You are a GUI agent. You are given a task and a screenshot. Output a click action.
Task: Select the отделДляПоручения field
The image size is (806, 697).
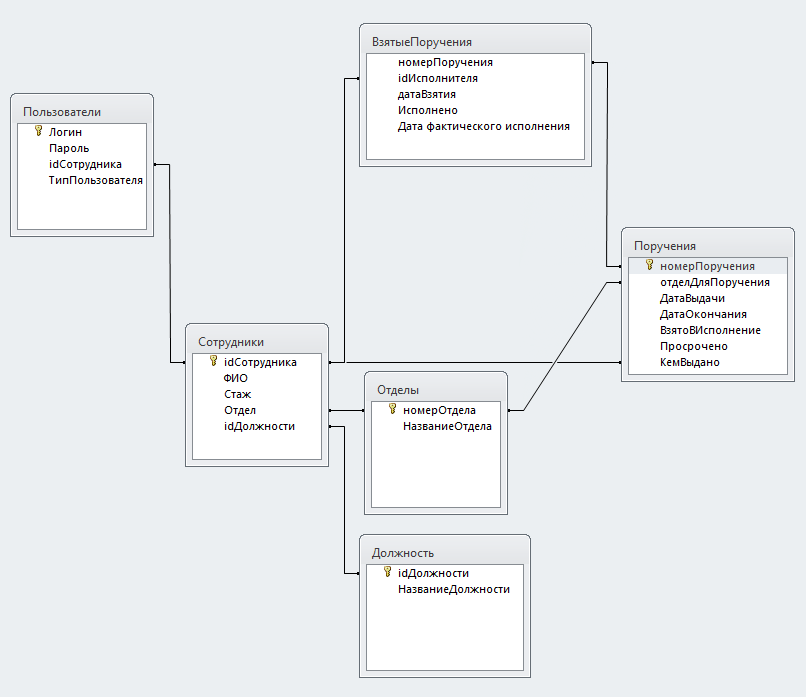coord(715,282)
